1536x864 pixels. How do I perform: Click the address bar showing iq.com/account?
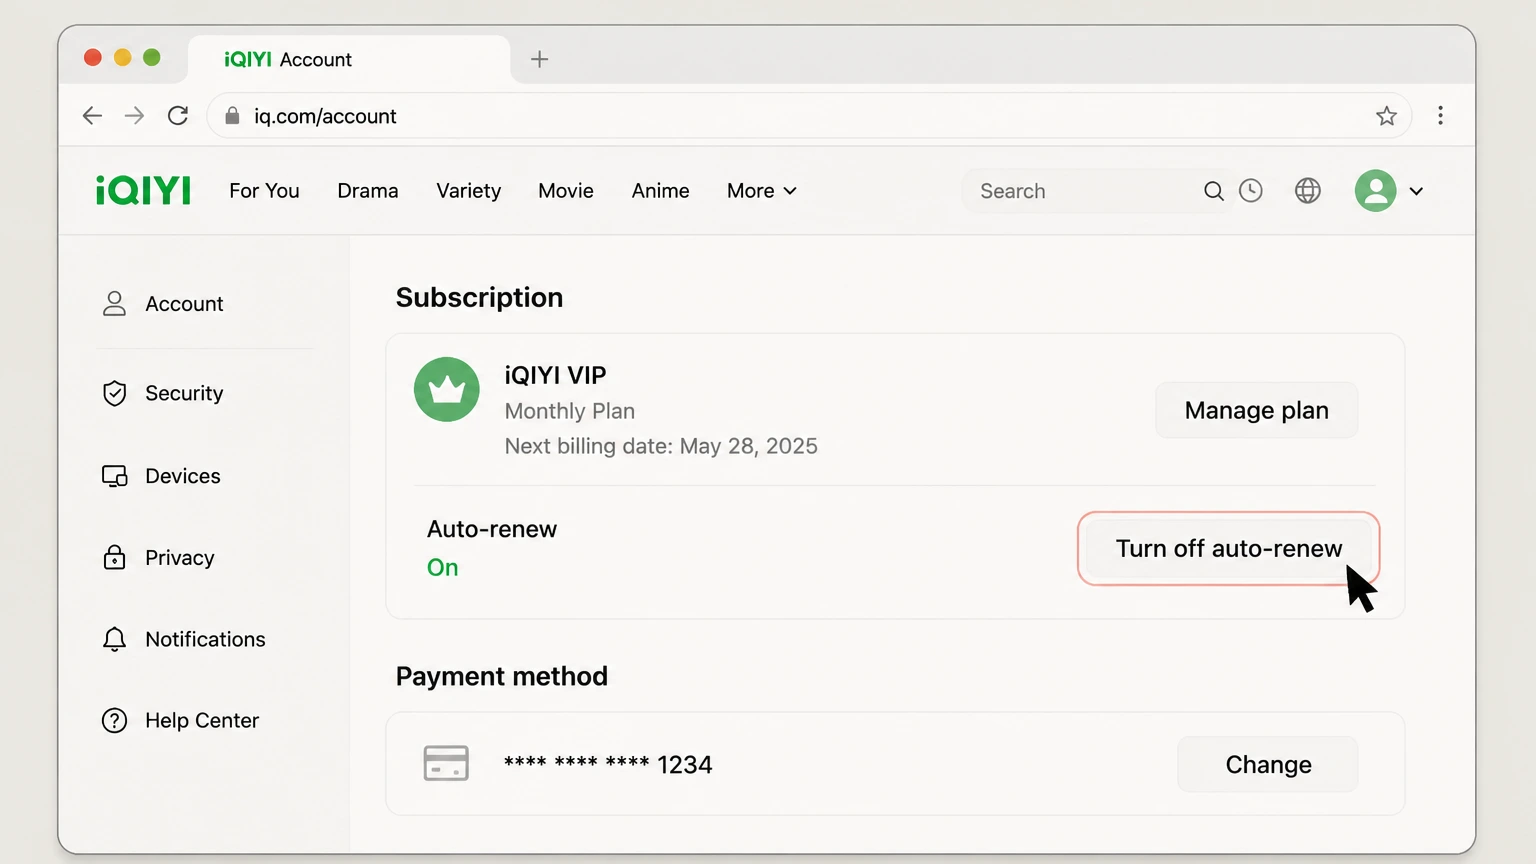tap(809, 116)
